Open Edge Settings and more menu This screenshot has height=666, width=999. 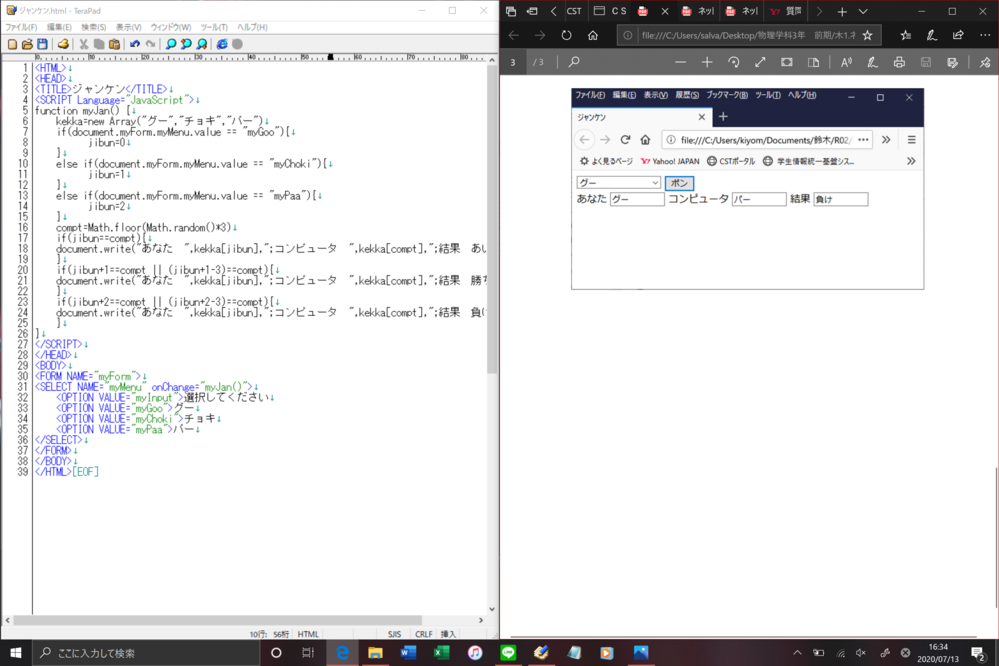pos(985,35)
